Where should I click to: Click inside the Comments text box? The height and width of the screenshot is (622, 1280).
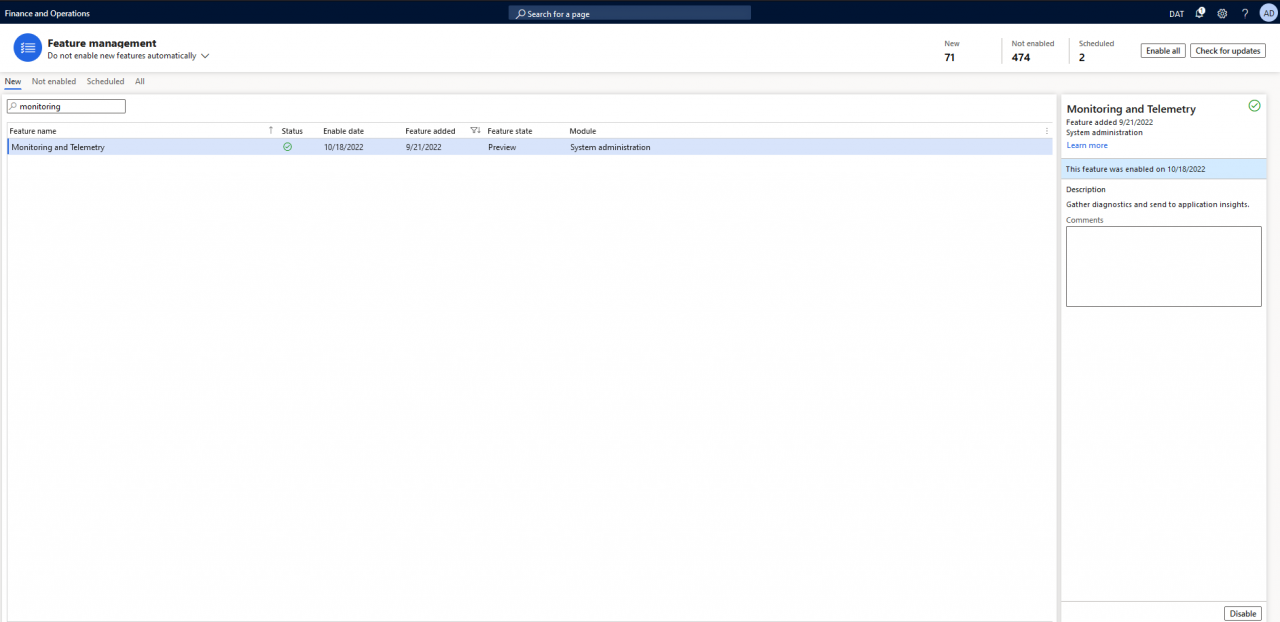point(1163,266)
